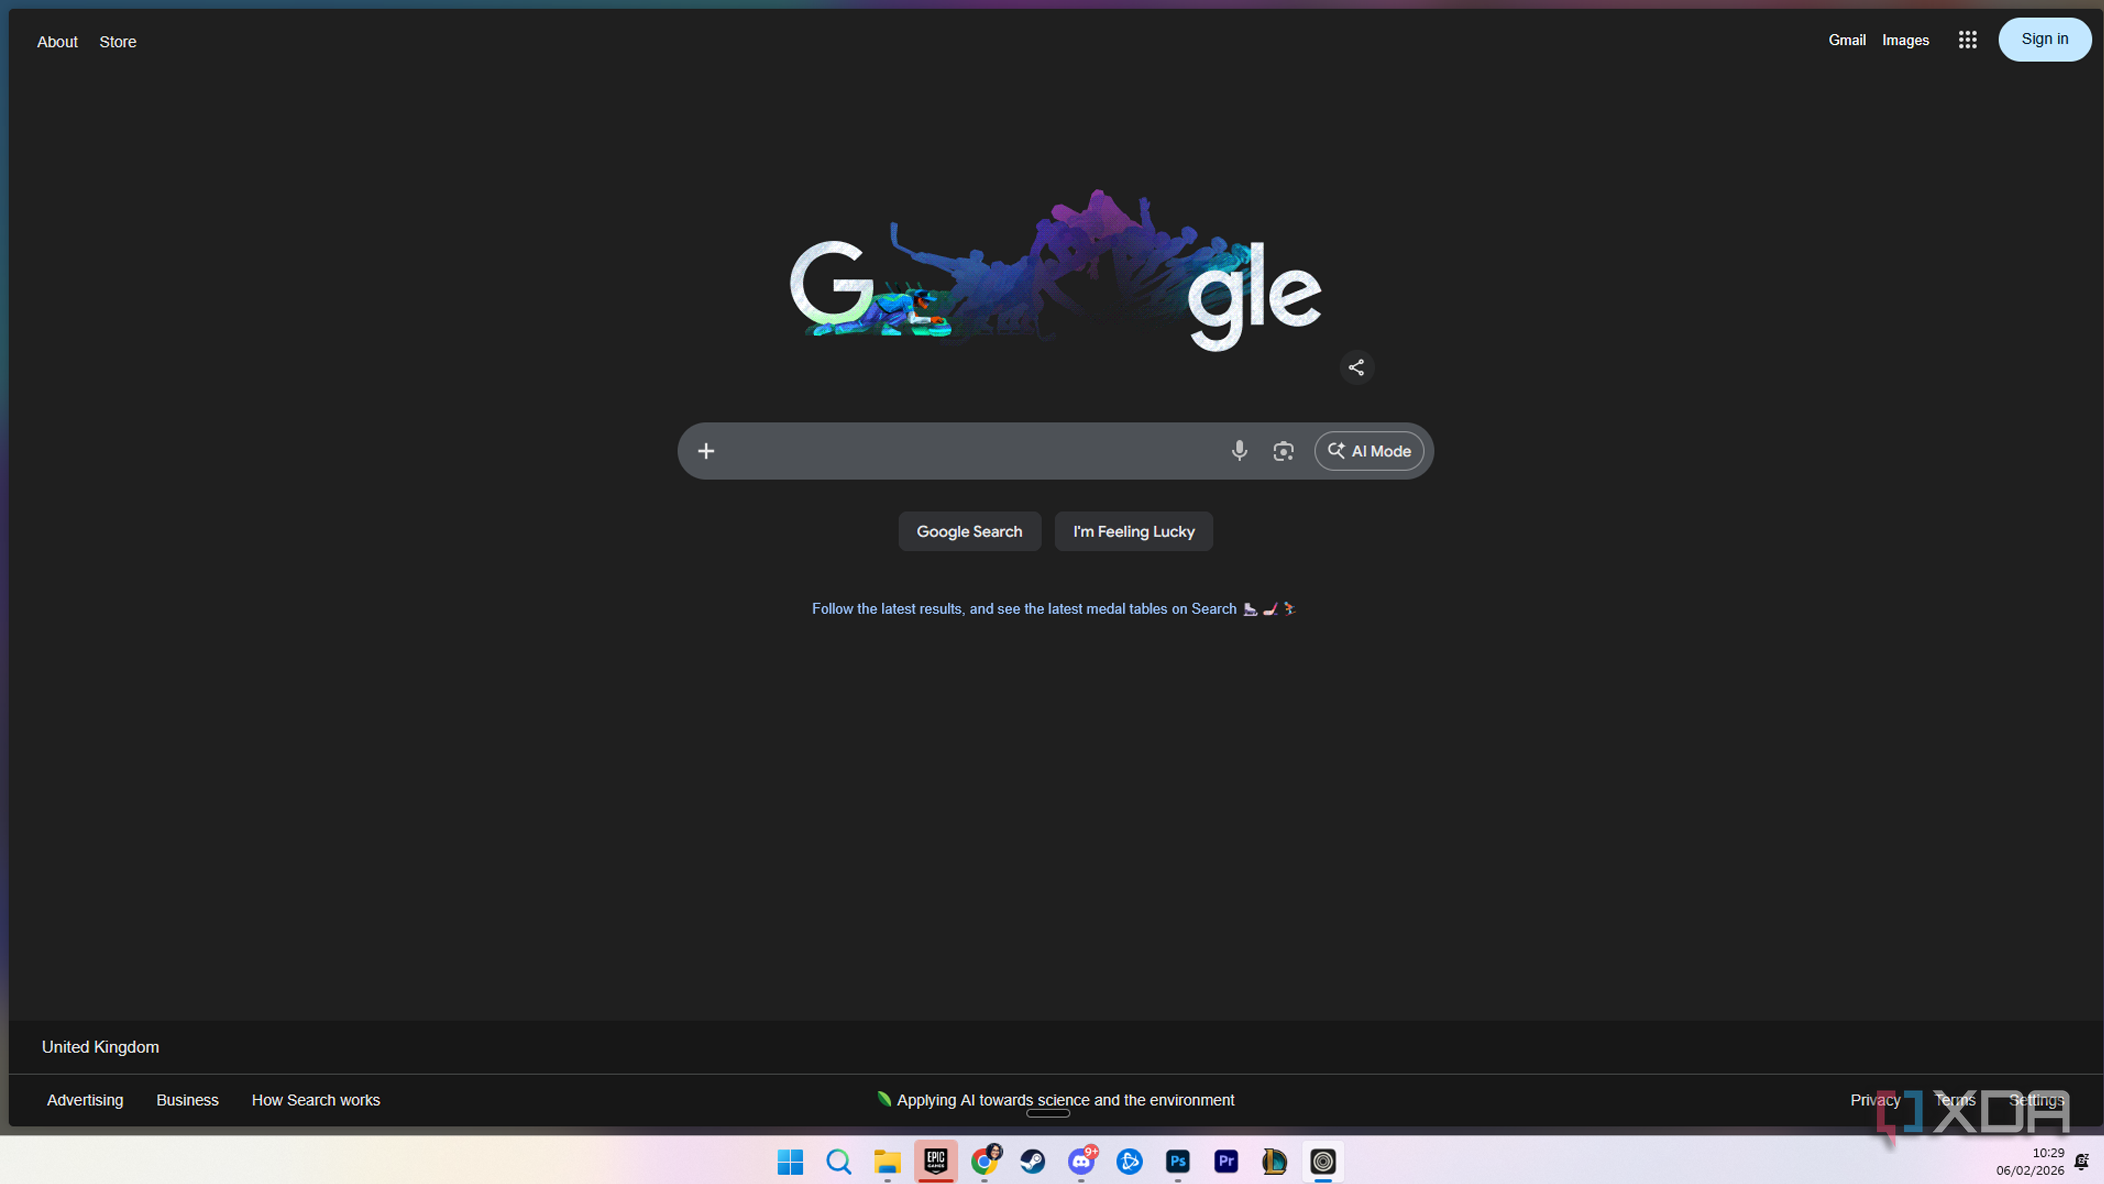Open the notification bell in the system tray
Screen dimensions: 2104x1184
[2081, 1161]
